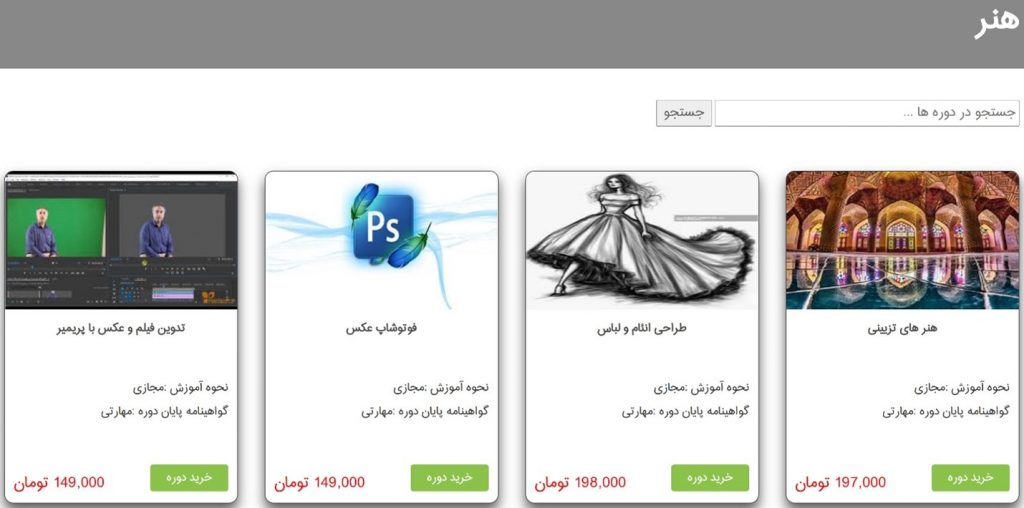Screen dimensions: 1024x508
Task: Click the Premiere course 149,000 تومان price
Action: tap(59, 483)
